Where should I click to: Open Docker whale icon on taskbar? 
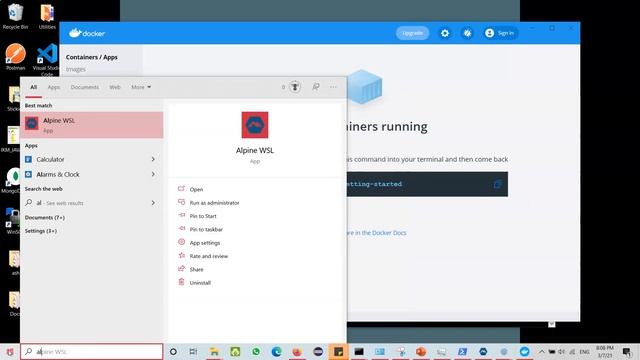point(524,351)
